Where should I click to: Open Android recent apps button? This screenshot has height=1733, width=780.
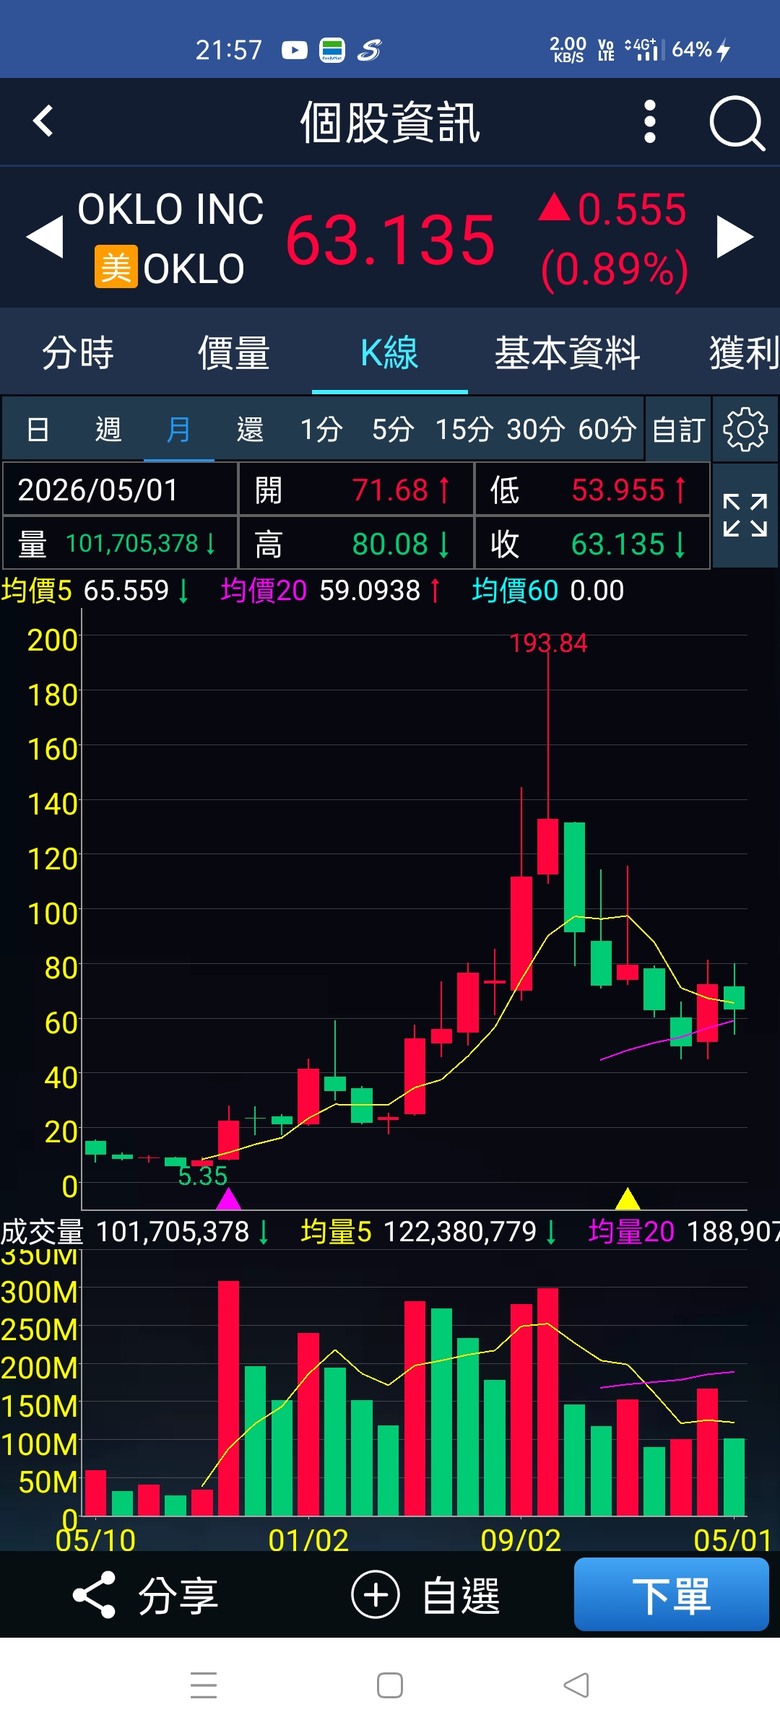click(x=204, y=1685)
